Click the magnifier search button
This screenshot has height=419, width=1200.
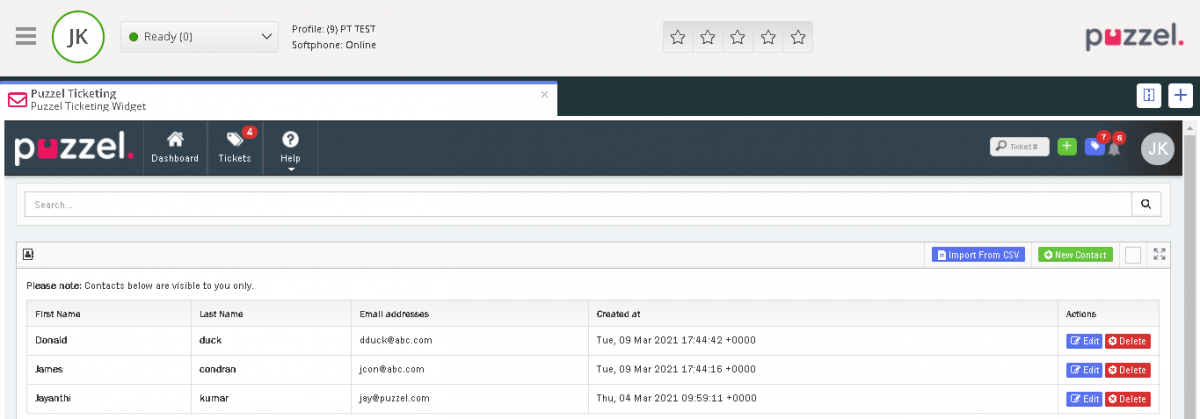click(x=1146, y=204)
